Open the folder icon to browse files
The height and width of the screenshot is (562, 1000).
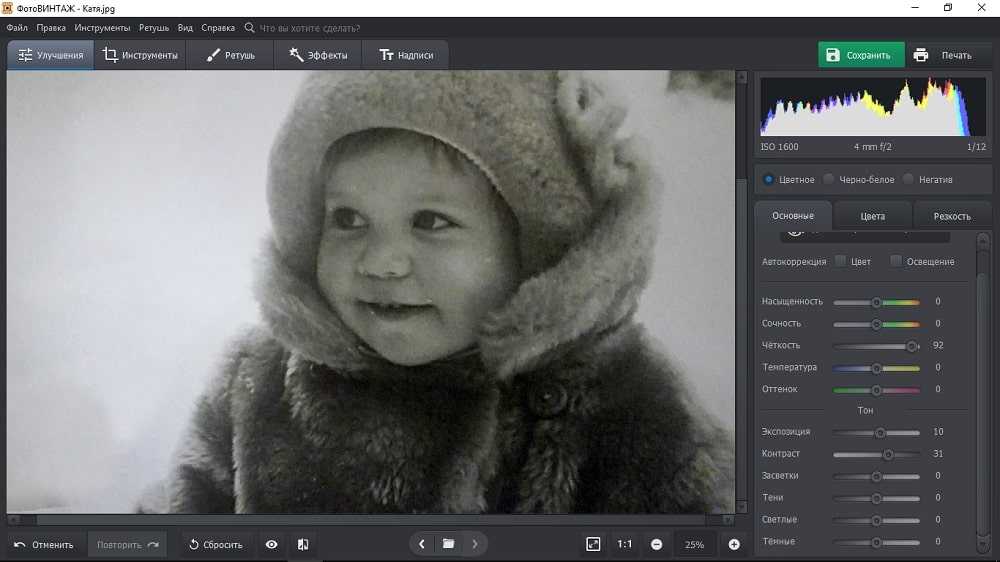click(448, 544)
